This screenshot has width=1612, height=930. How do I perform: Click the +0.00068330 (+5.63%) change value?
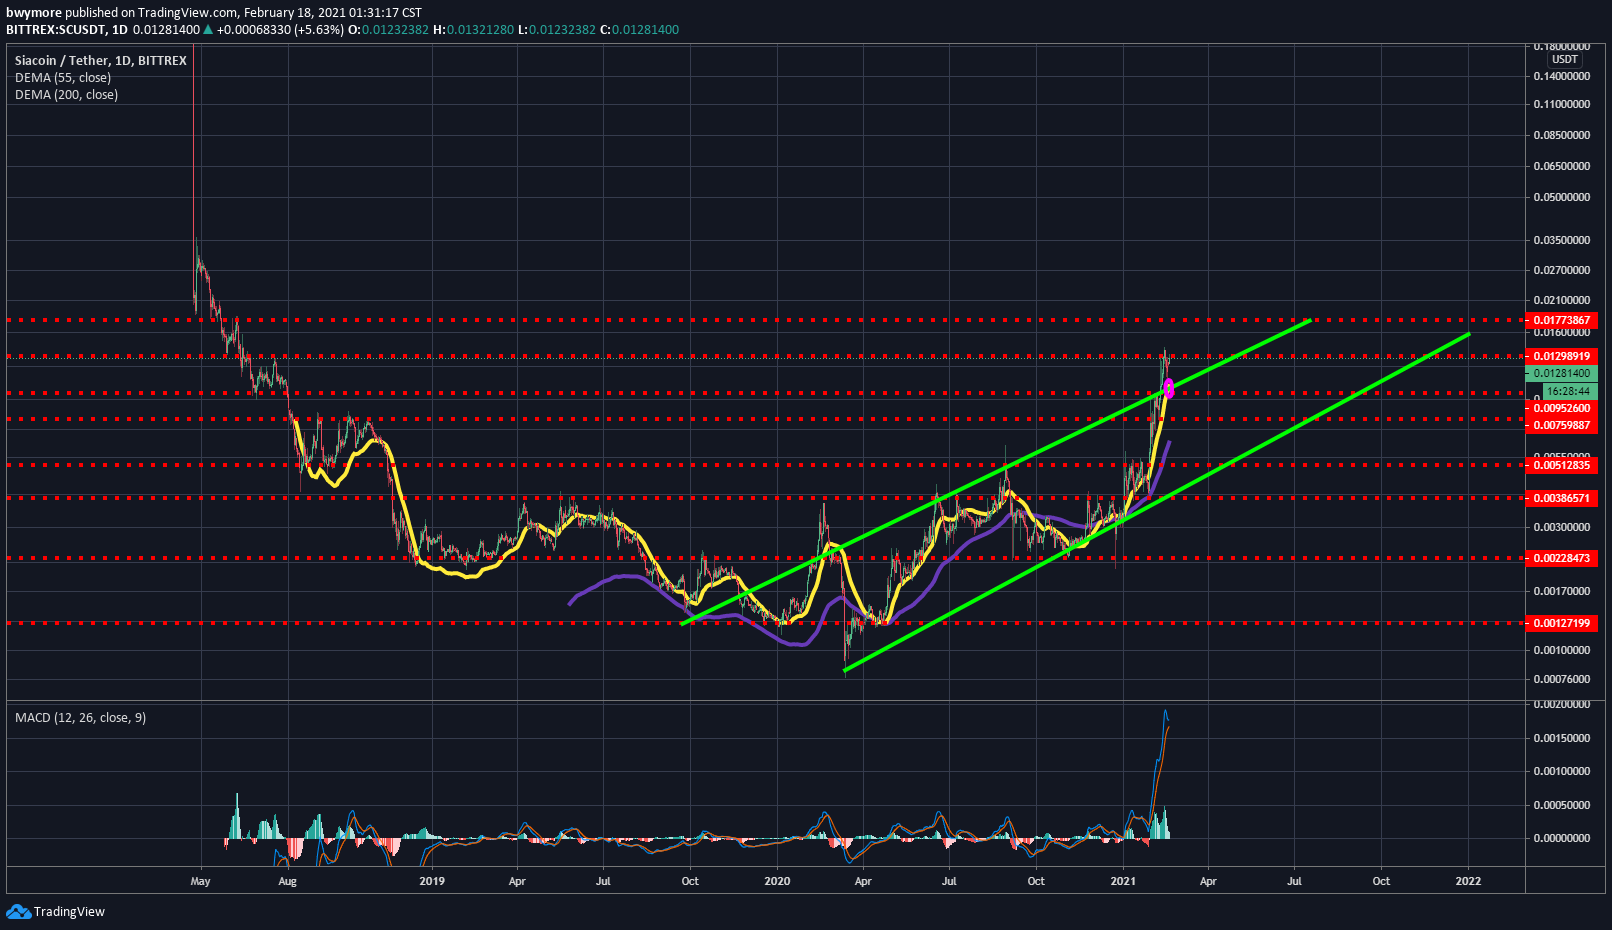(280, 30)
